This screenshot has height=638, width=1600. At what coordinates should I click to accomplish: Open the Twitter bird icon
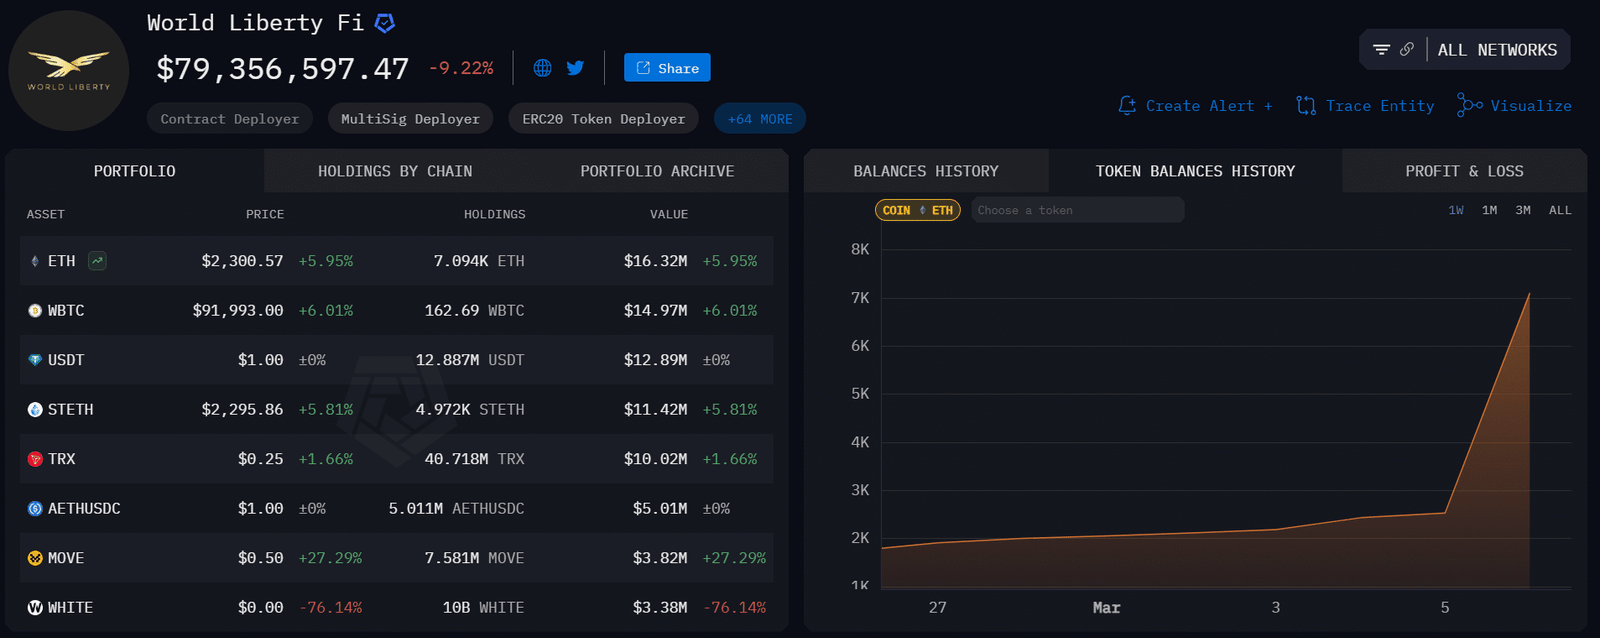(x=575, y=68)
